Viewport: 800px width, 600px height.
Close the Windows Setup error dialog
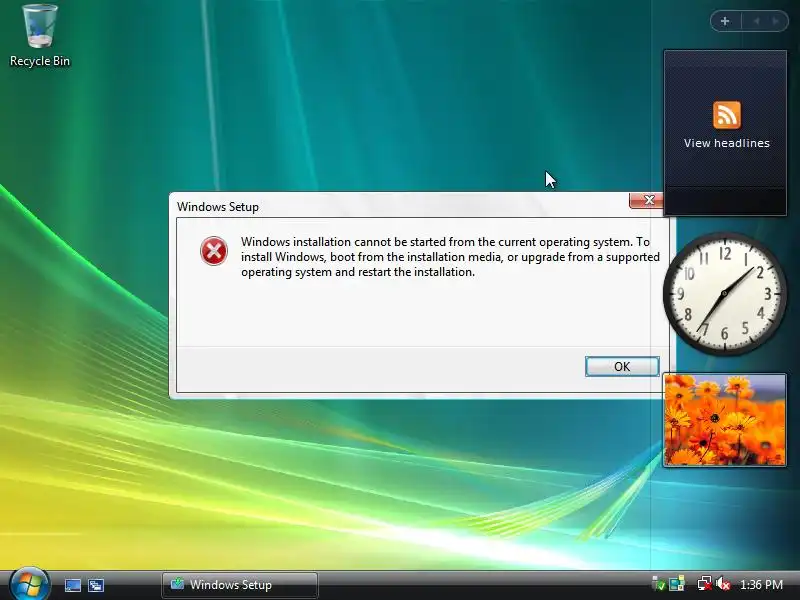646,200
